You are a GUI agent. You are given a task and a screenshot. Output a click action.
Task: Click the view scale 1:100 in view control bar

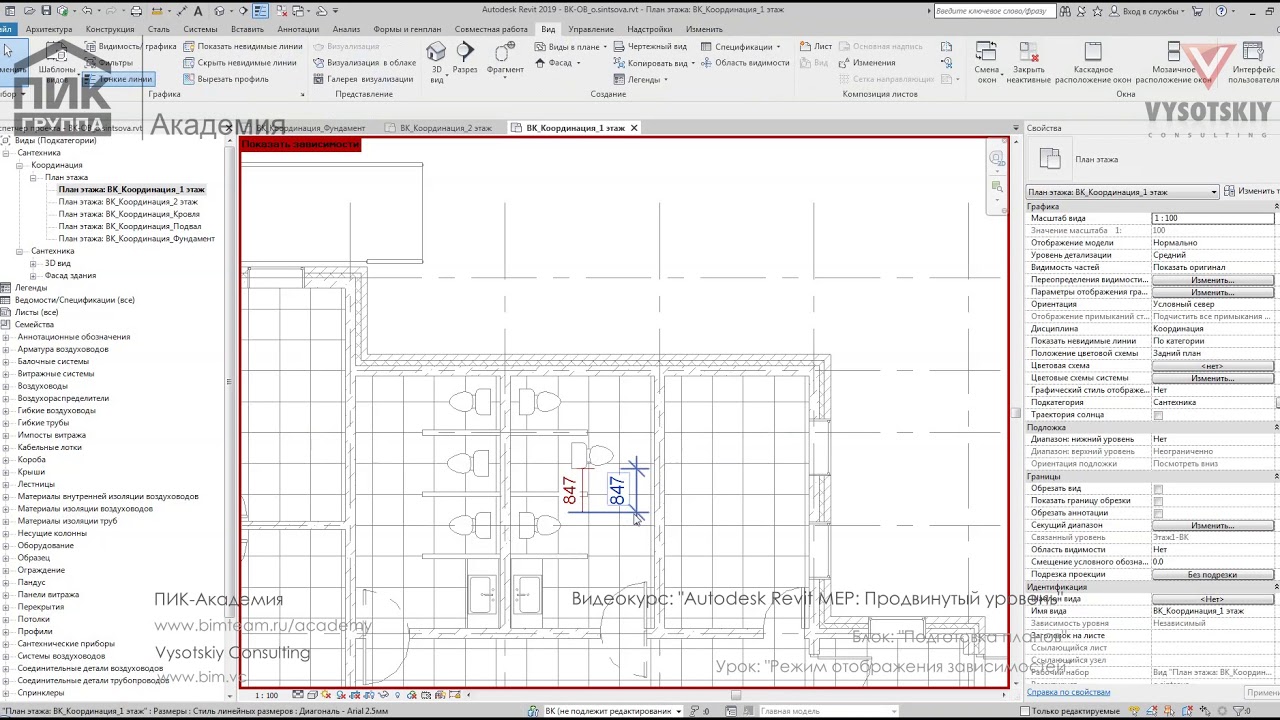267,695
